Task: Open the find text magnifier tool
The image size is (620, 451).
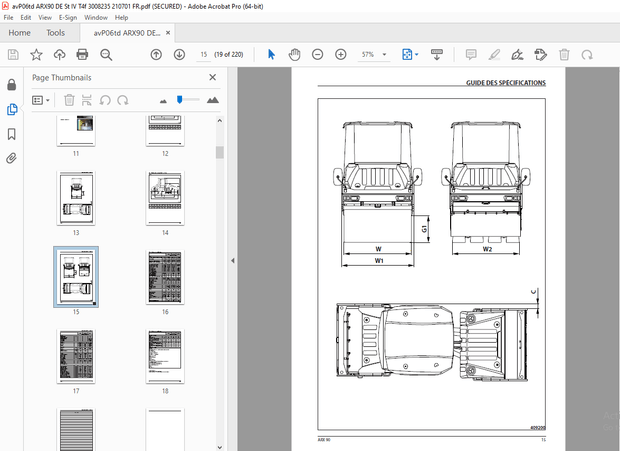Action: click(x=106, y=55)
